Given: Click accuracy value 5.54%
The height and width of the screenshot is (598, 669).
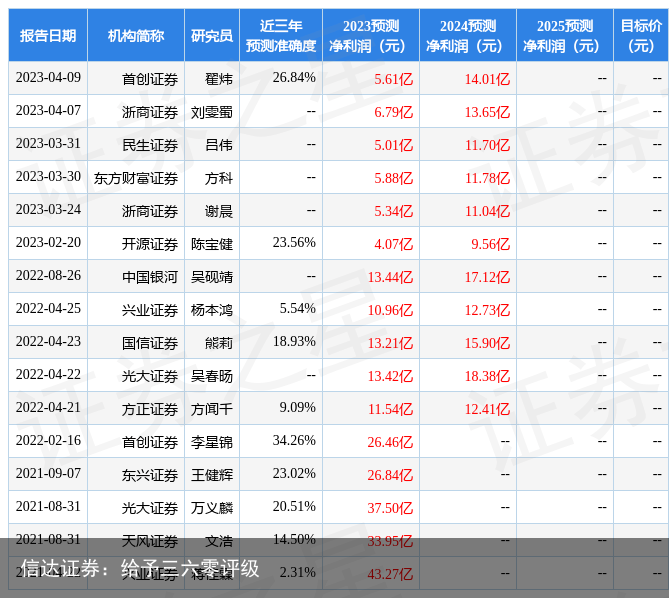Looking at the screenshot, I should click(x=297, y=308).
